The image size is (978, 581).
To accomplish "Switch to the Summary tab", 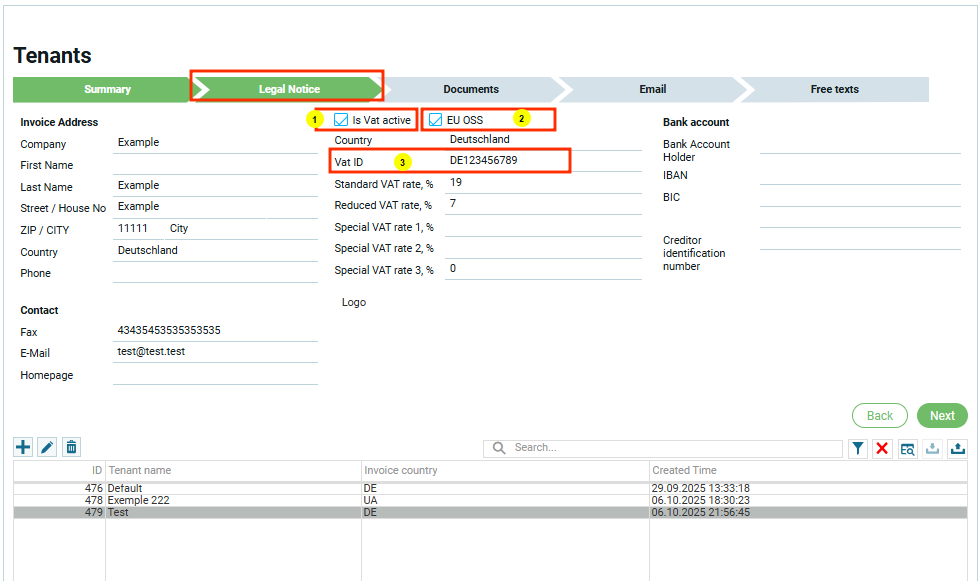I will (x=107, y=89).
